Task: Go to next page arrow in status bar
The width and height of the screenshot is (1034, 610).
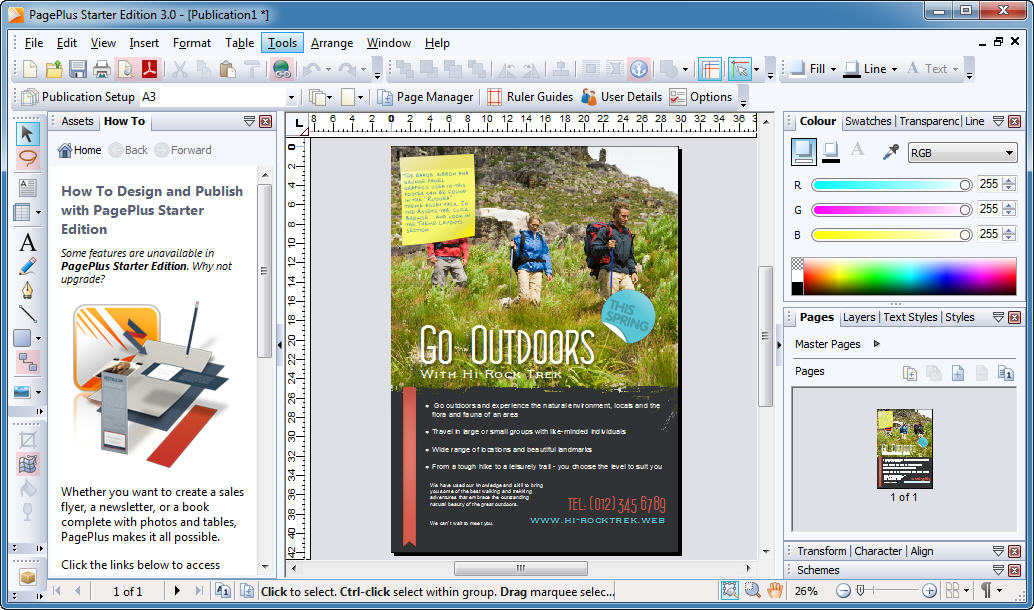Action: (x=177, y=591)
